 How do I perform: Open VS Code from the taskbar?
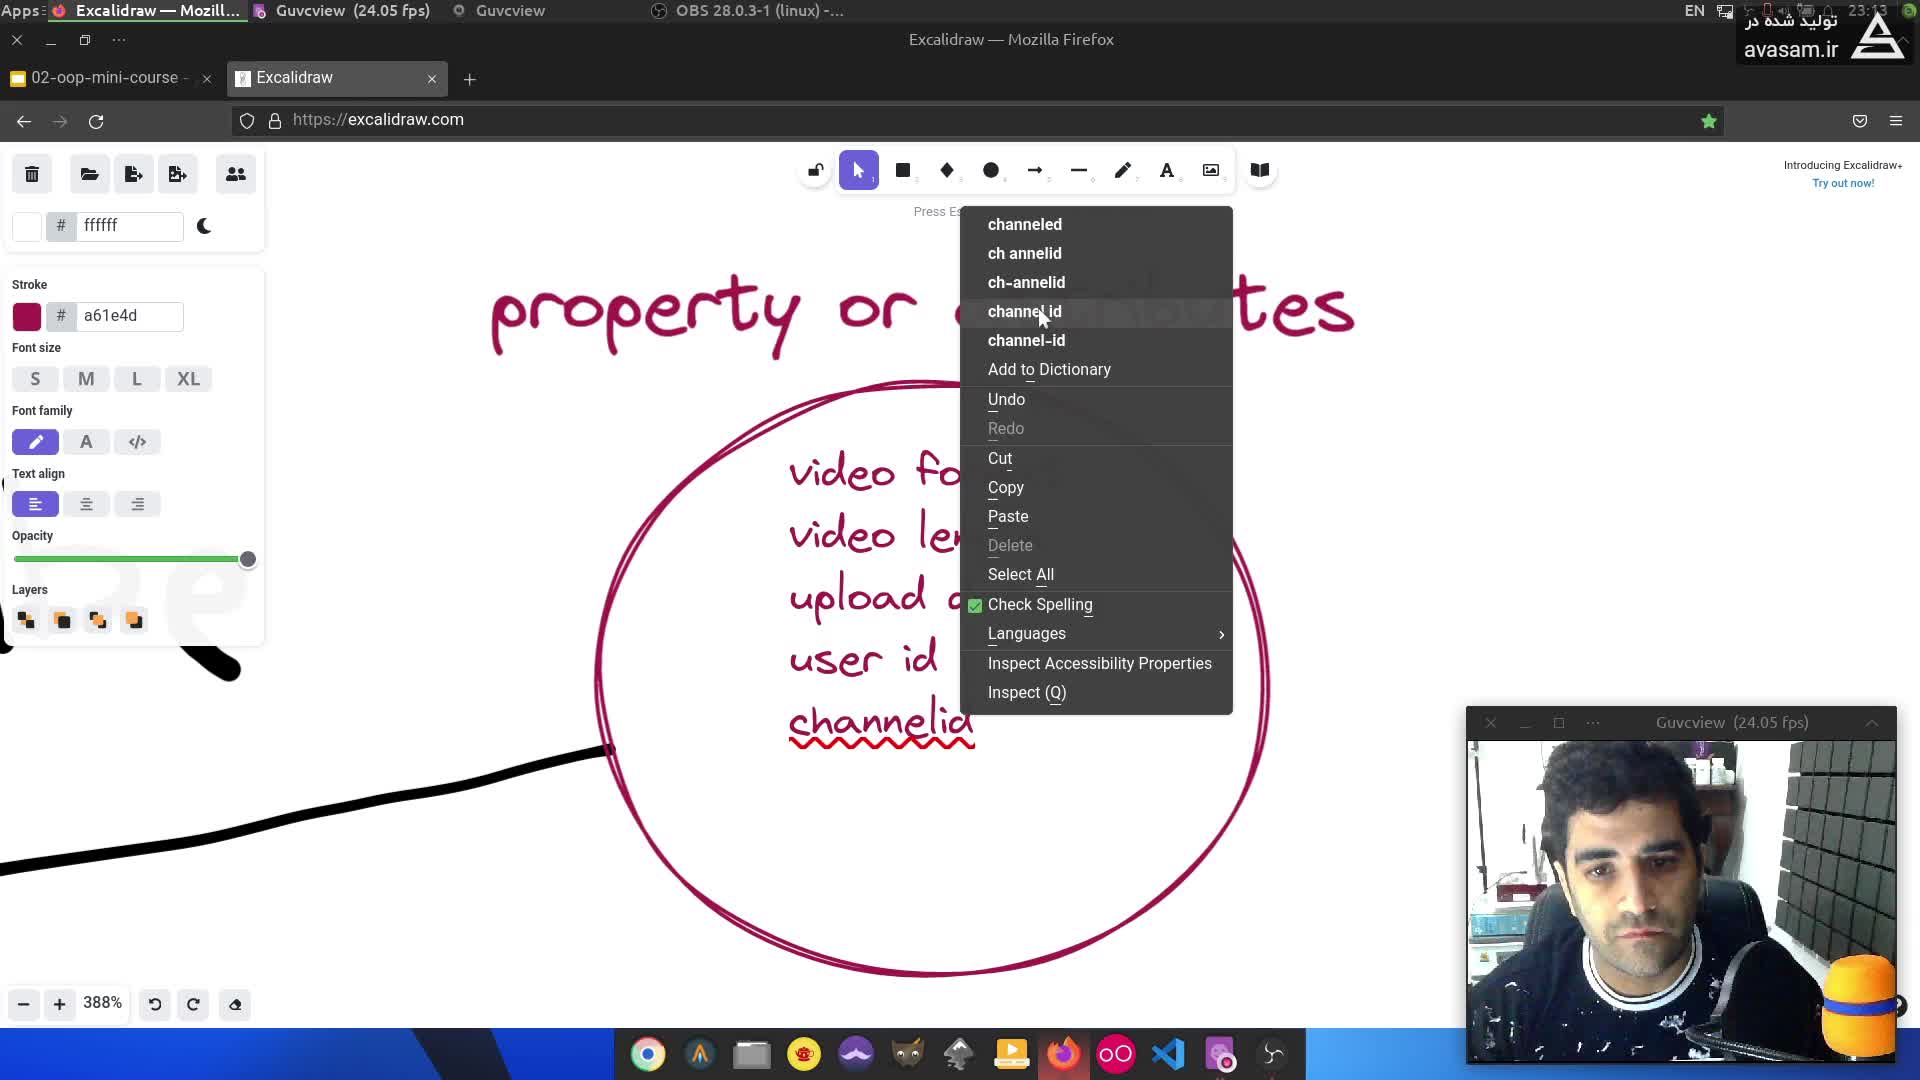1168,1054
